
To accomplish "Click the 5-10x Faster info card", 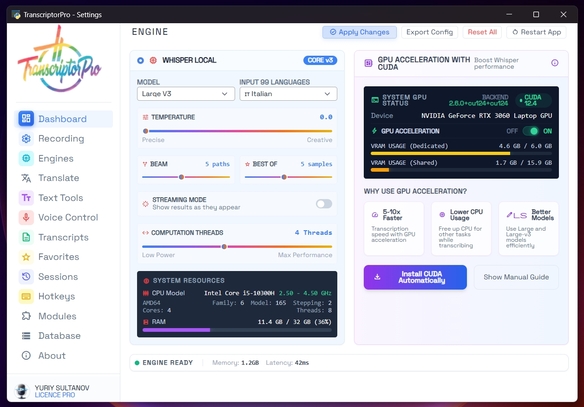I will (x=394, y=229).
